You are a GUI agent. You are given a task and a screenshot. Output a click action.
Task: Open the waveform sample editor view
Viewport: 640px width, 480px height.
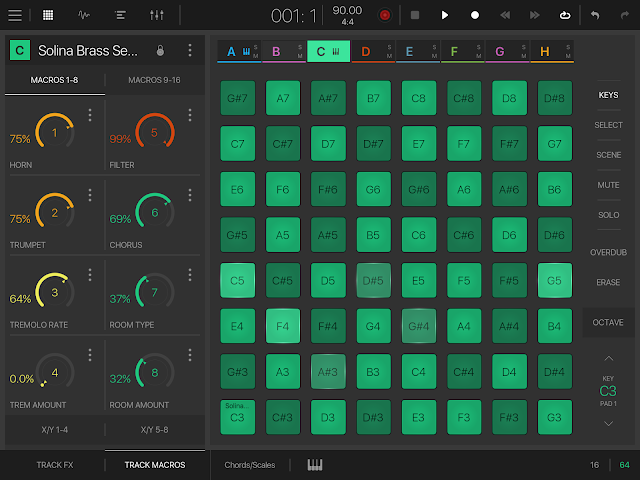click(x=84, y=15)
